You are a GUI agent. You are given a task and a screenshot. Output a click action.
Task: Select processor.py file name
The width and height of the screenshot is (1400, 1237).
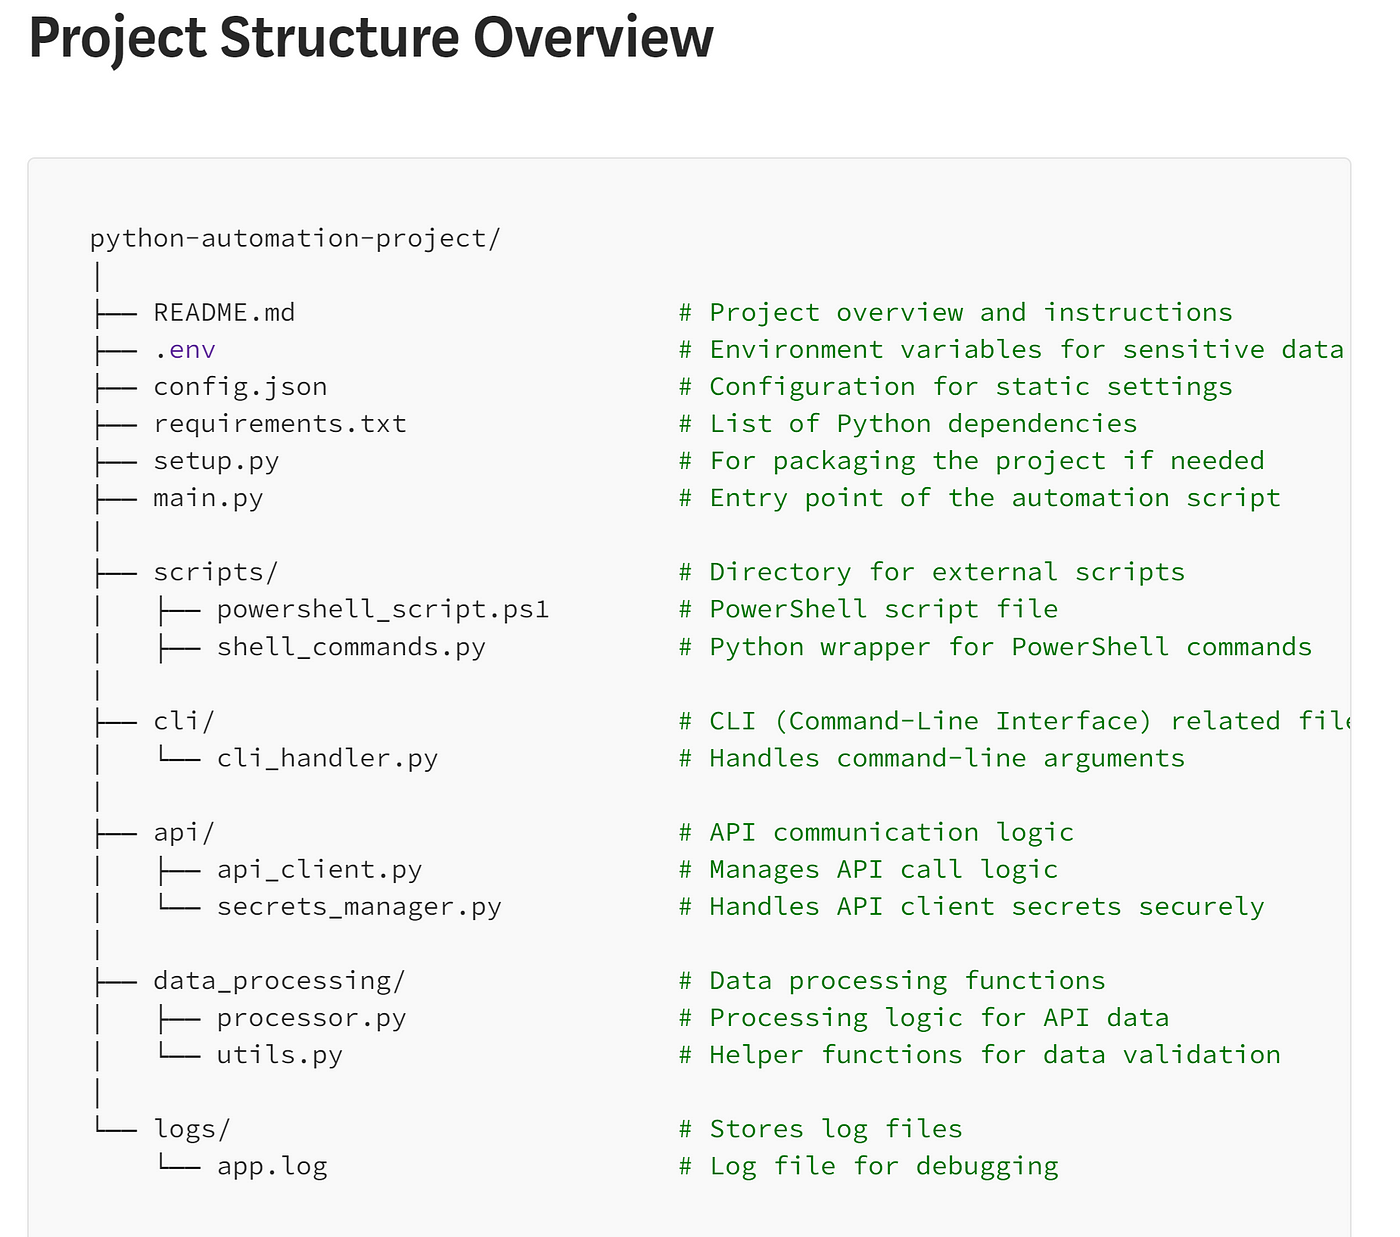(x=311, y=1018)
